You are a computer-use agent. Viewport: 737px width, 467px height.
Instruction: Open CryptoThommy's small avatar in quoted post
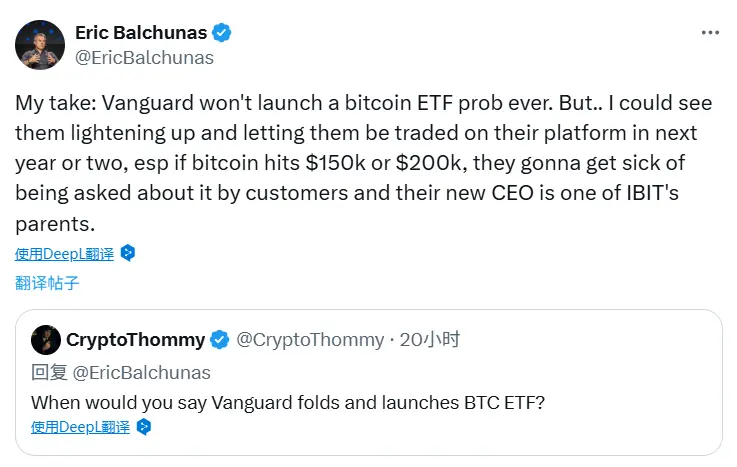46,340
